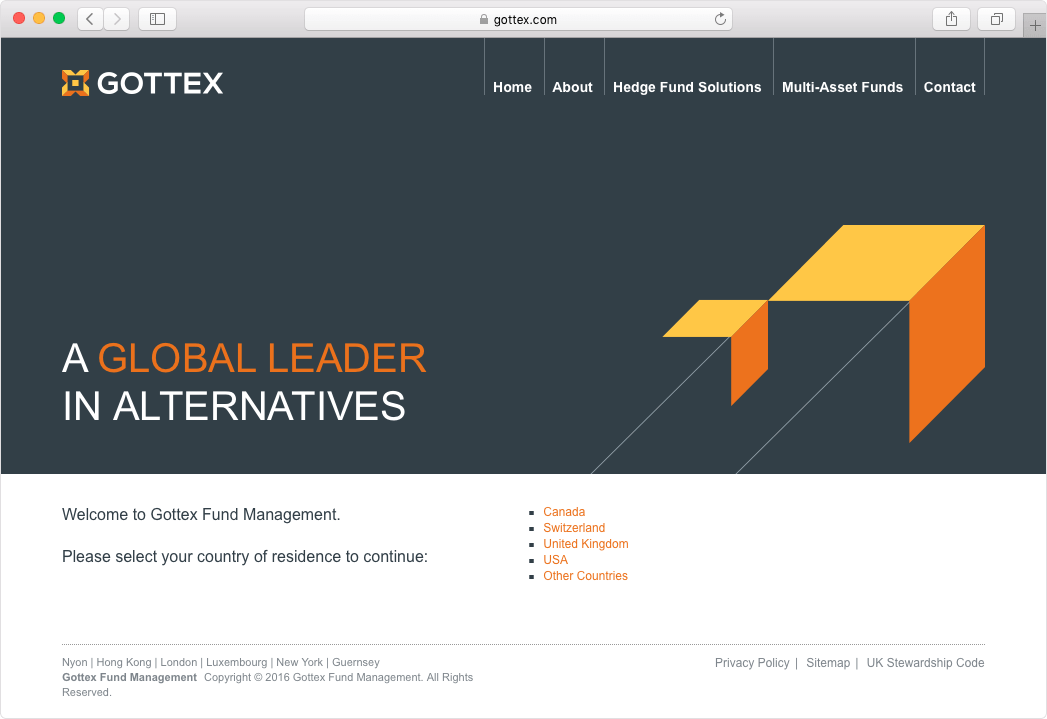Screen dimensions: 1047x719
Task: Choose the USA country link
Action: tap(555, 560)
